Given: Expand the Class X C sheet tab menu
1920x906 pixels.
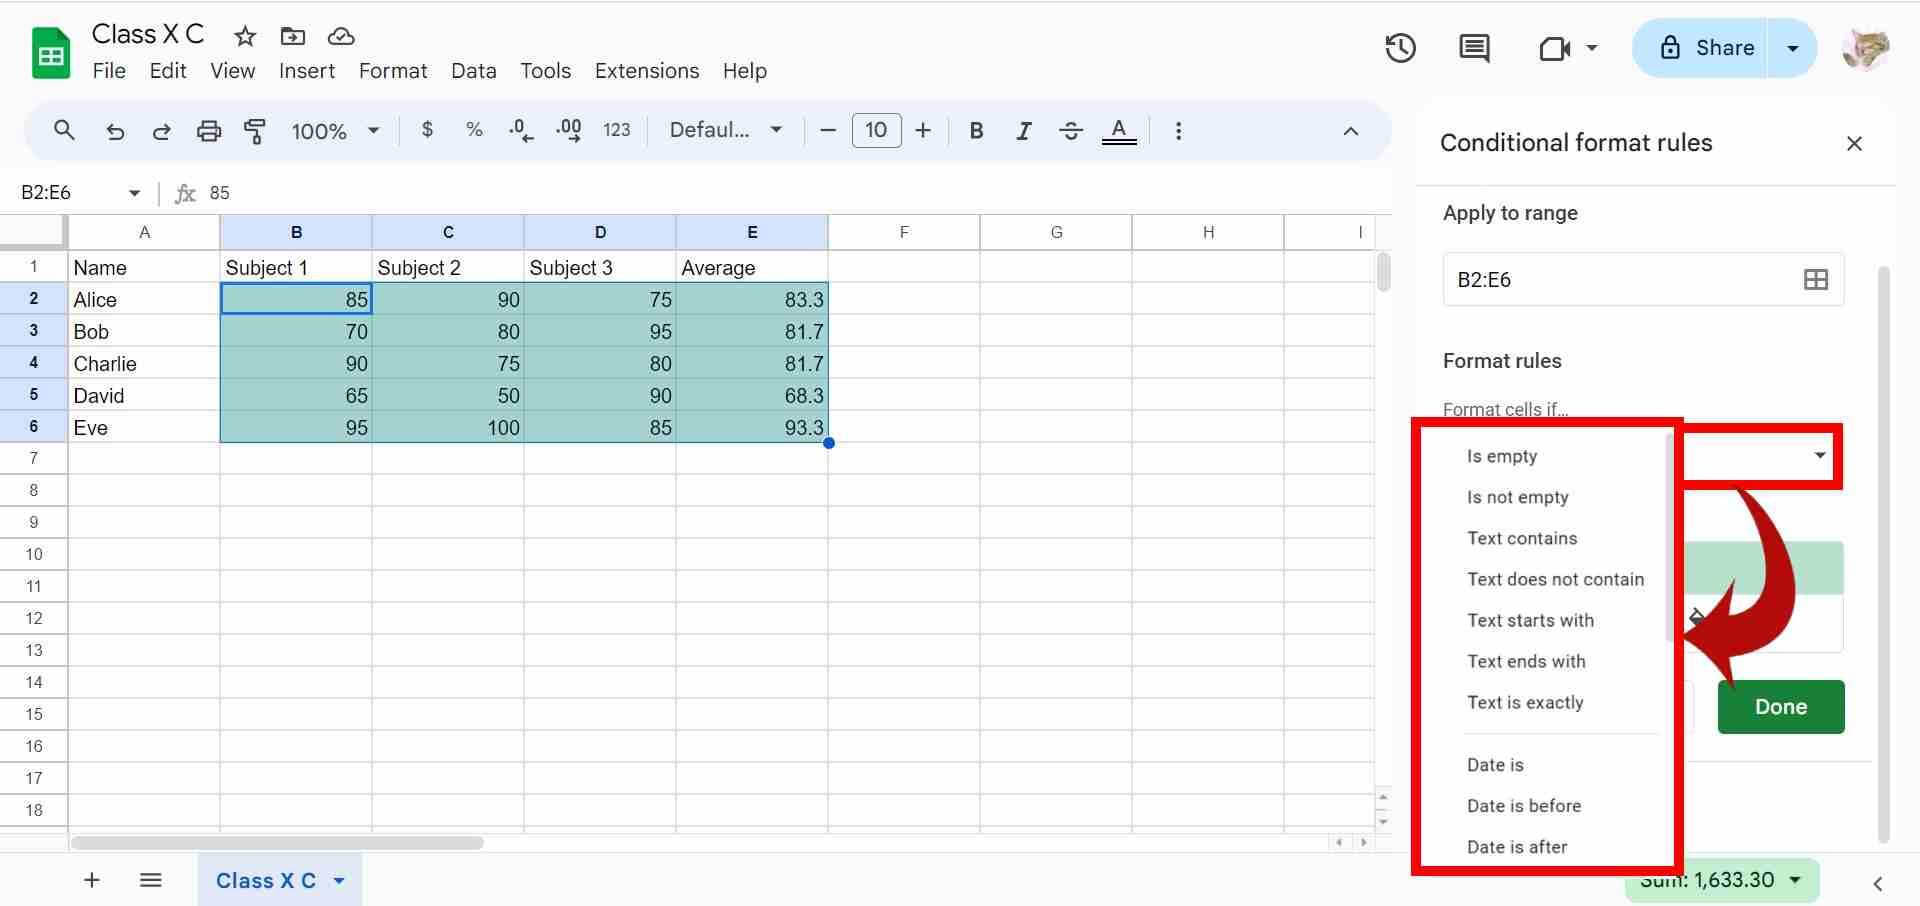Looking at the screenshot, I should click(x=339, y=881).
